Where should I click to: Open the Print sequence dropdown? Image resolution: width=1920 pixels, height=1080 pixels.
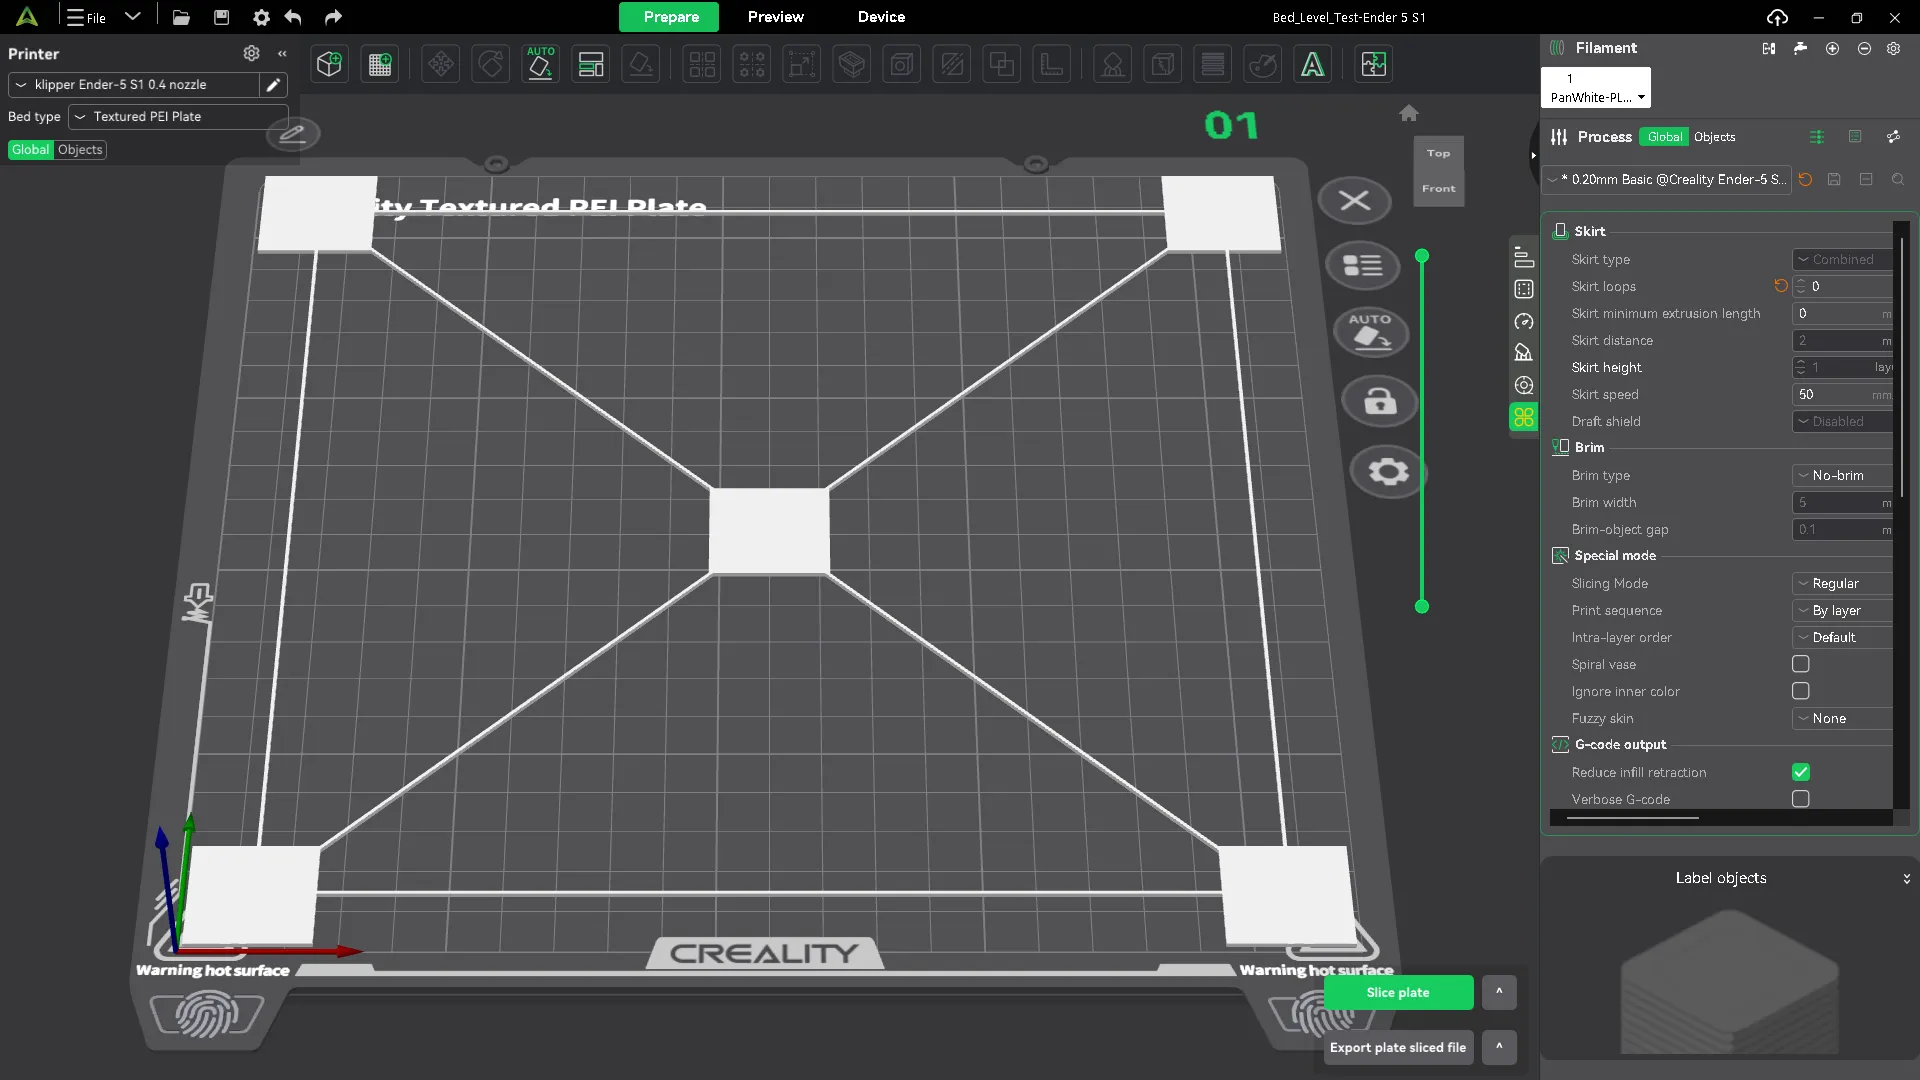[x=1843, y=611]
